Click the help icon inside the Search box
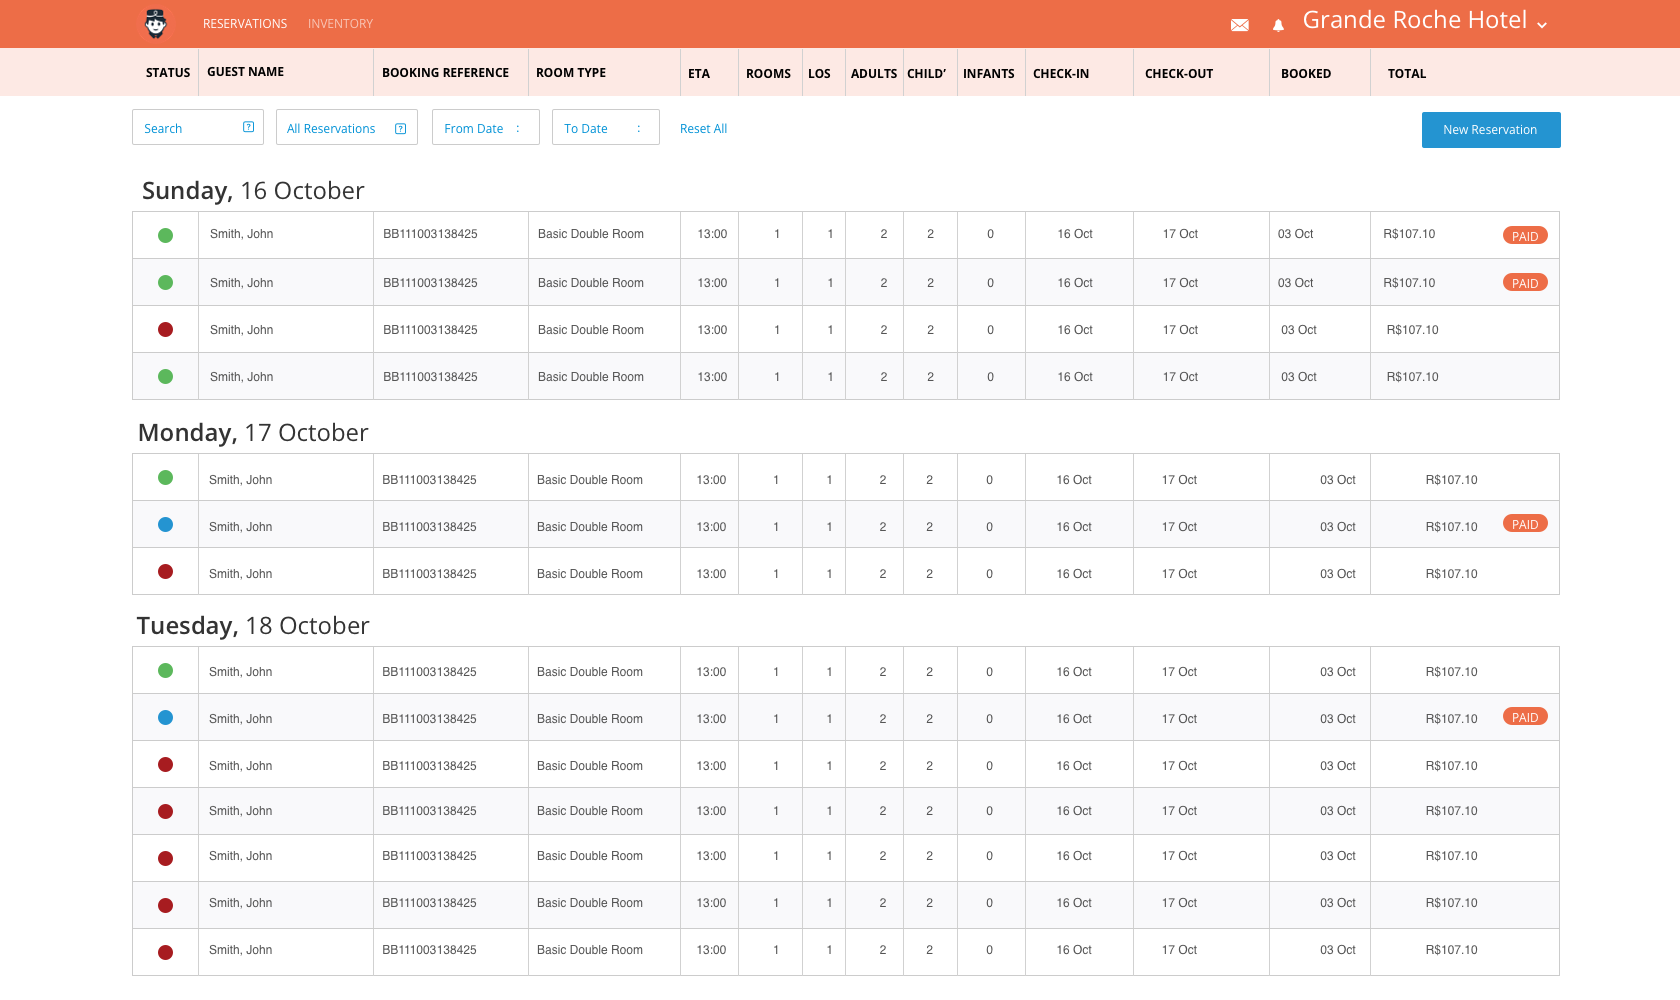The height and width of the screenshot is (1000, 1680). coord(248,127)
